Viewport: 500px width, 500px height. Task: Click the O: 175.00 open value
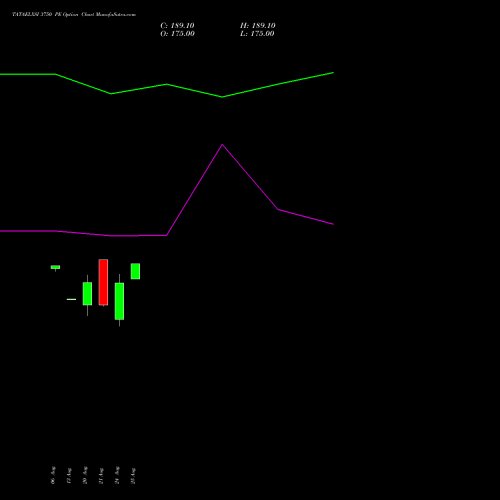click(x=177, y=34)
